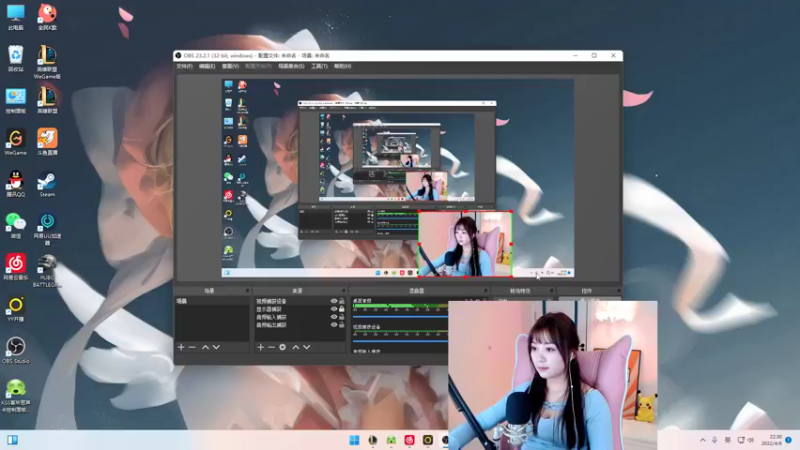Toggle the lock on the 视频捕获设备 source
This screenshot has width=800, height=450.
click(341, 301)
